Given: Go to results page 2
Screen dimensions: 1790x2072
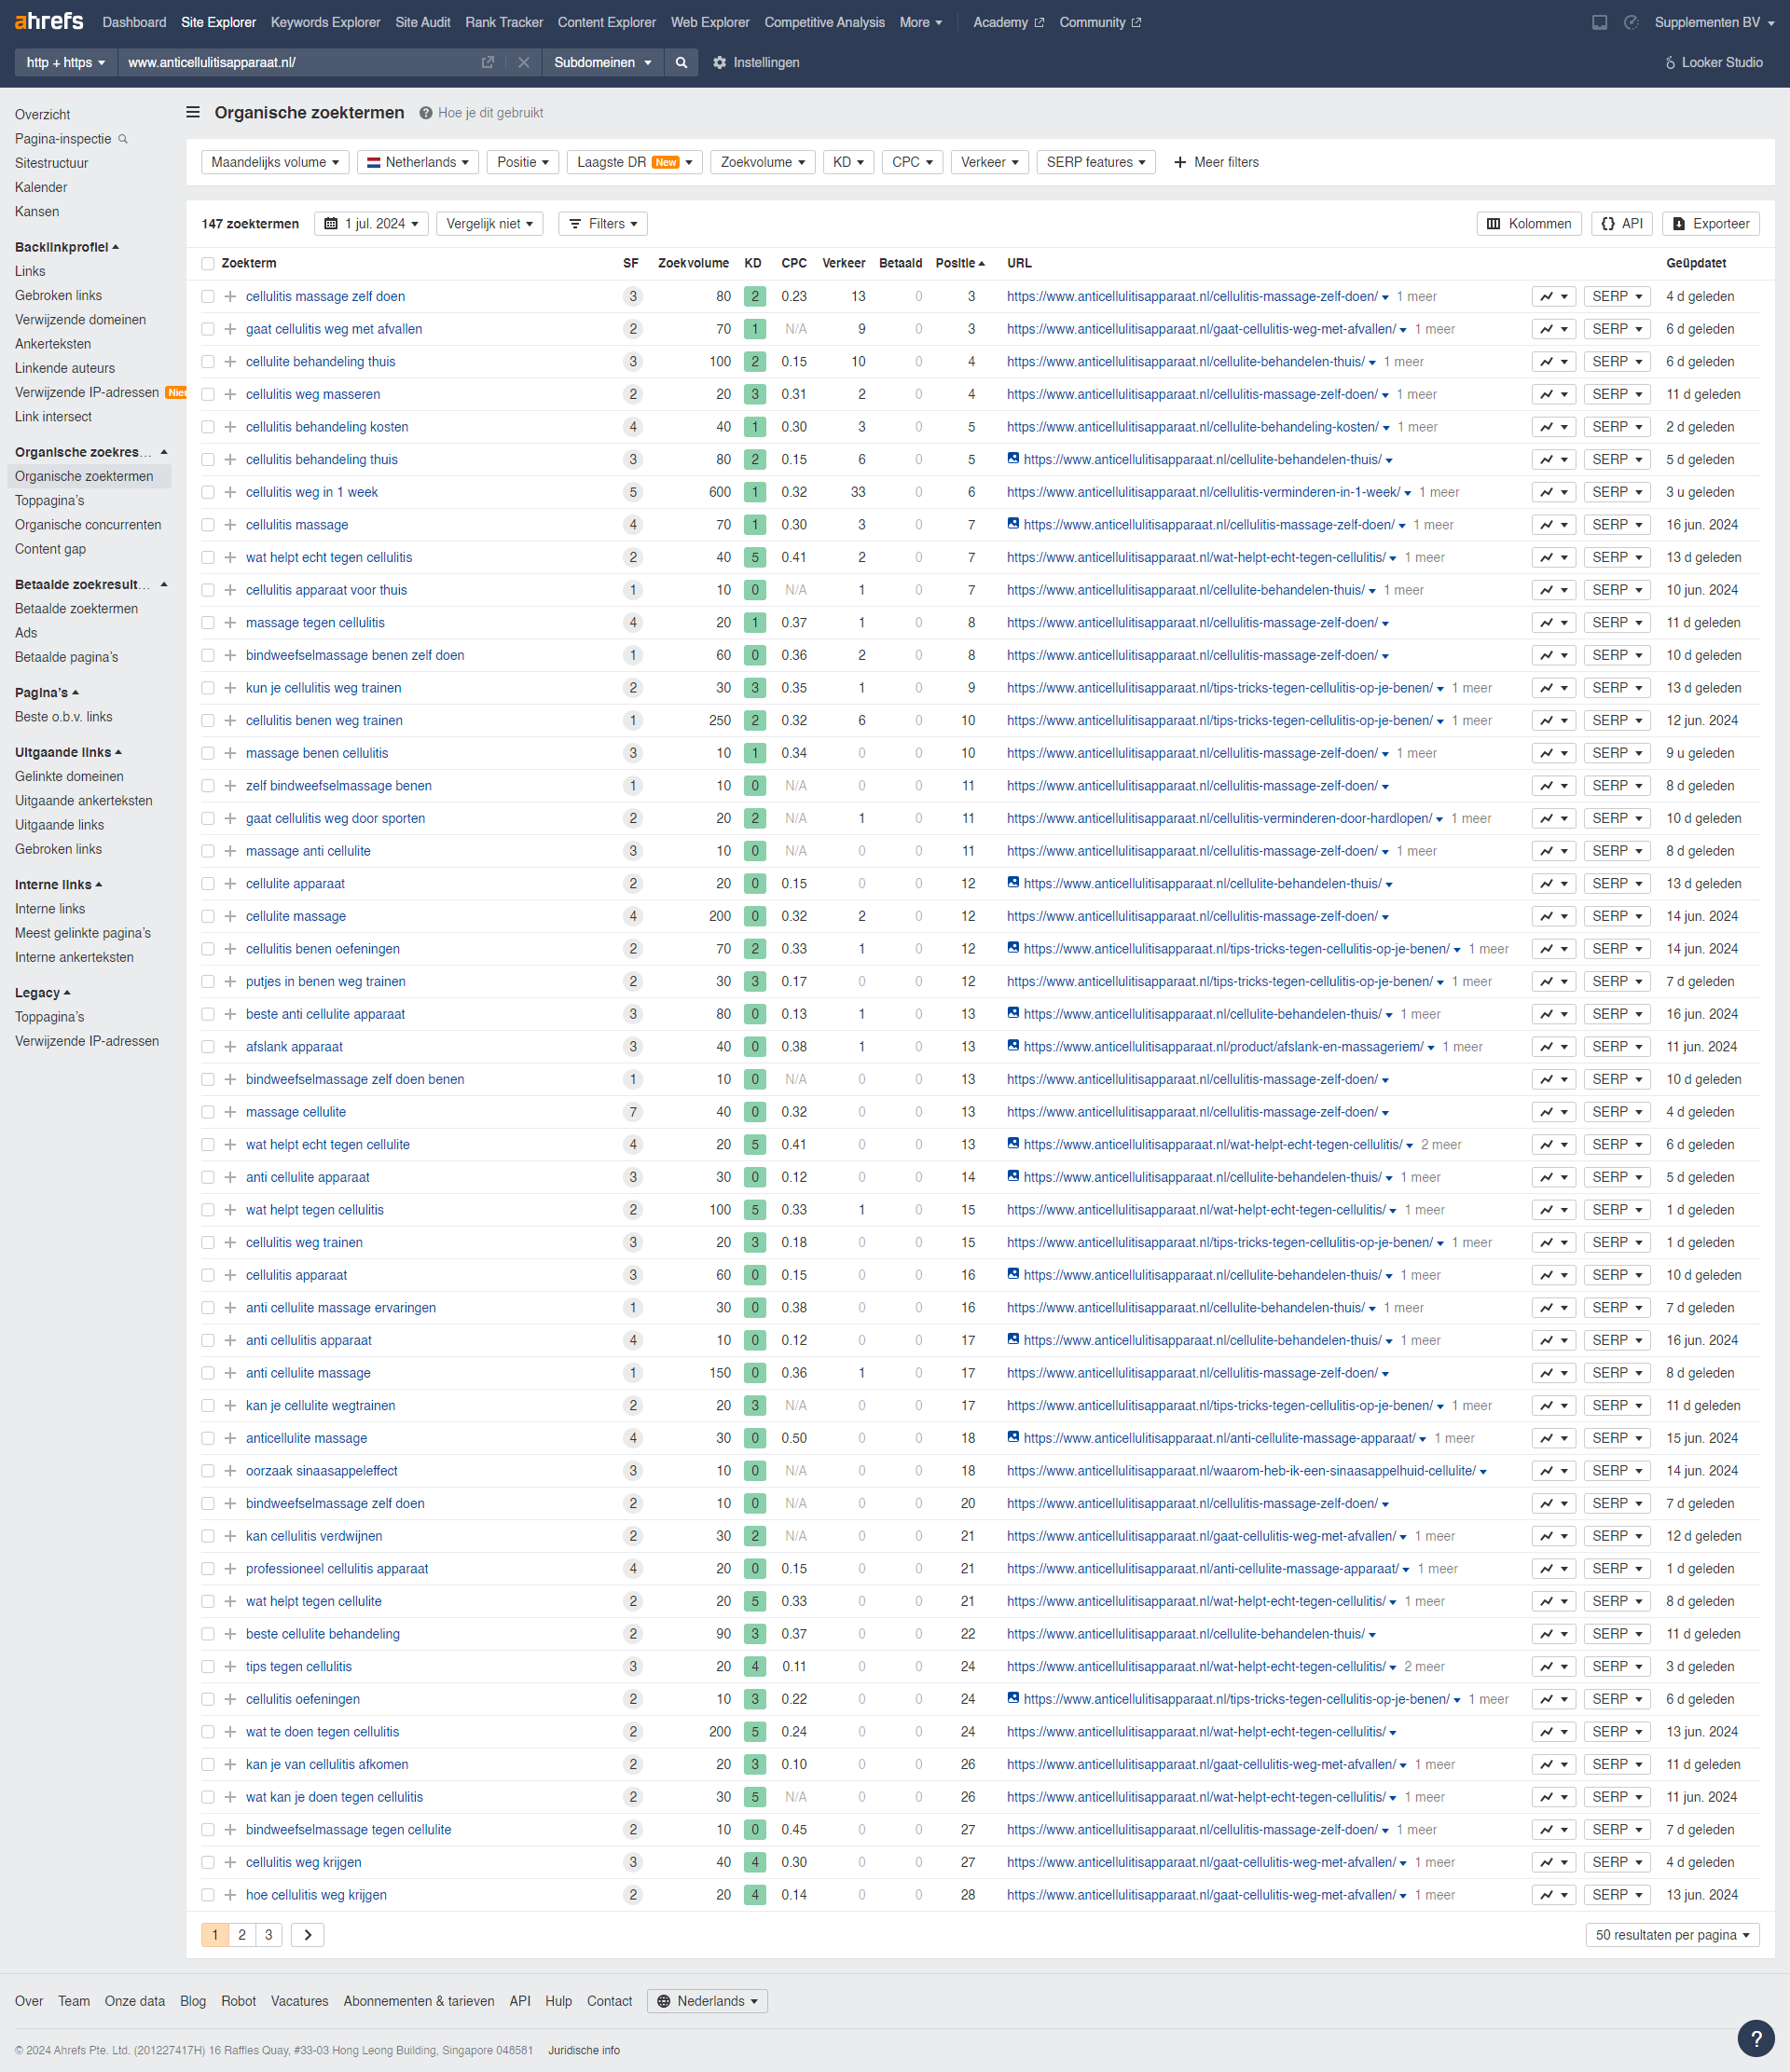Looking at the screenshot, I should point(242,1935).
